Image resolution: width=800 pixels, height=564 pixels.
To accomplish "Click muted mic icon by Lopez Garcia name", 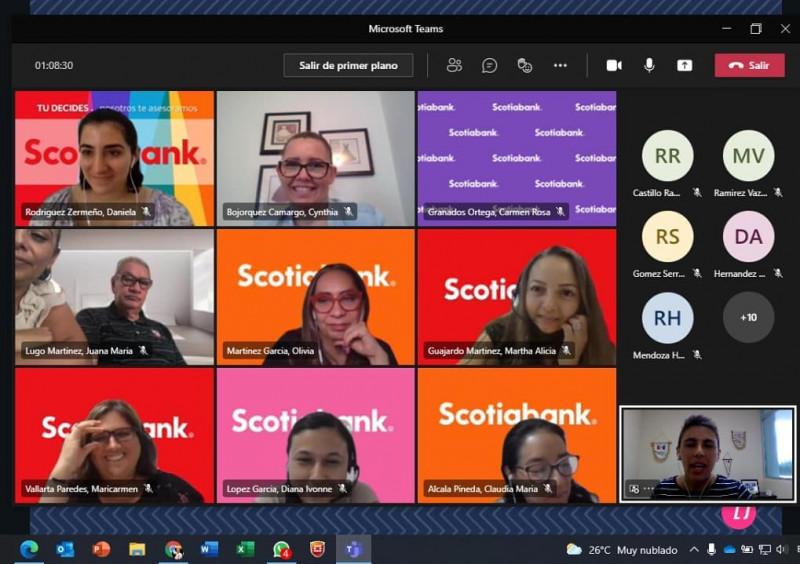I will pyautogui.click(x=343, y=488).
